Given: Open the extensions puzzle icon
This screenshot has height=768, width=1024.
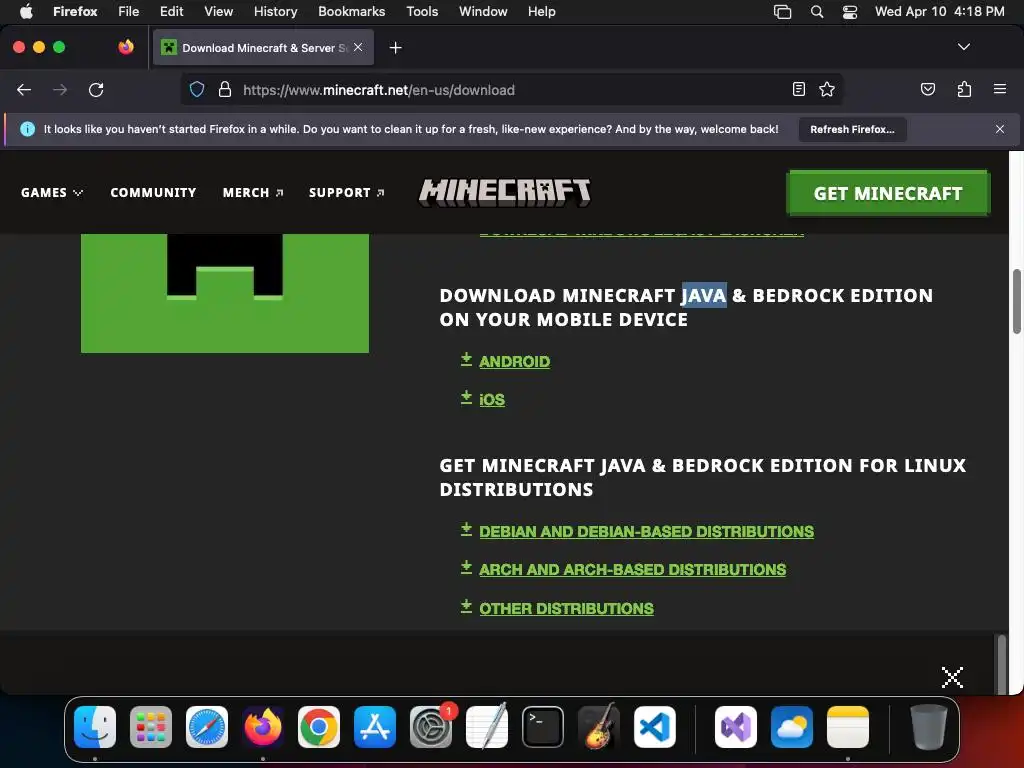Looking at the screenshot, I should click(964, 89).
